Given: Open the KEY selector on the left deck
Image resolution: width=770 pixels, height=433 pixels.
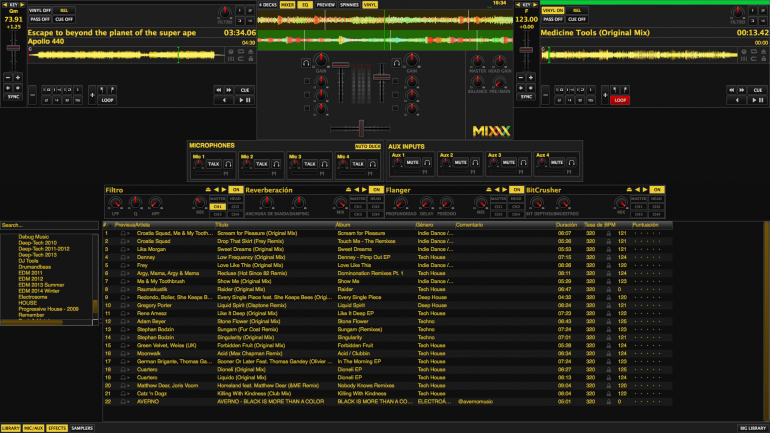Looking at the screenshot, I should 12,4.
